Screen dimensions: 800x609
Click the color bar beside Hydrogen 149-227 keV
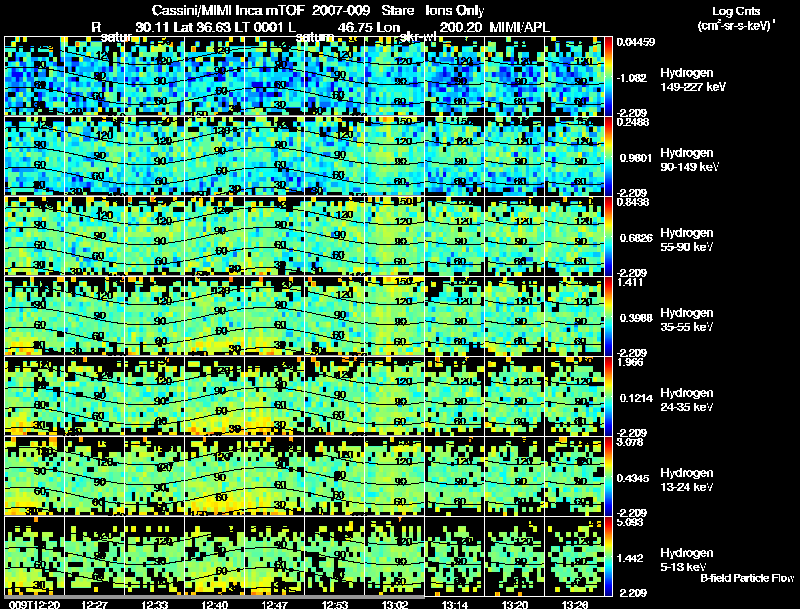(608, 76)
